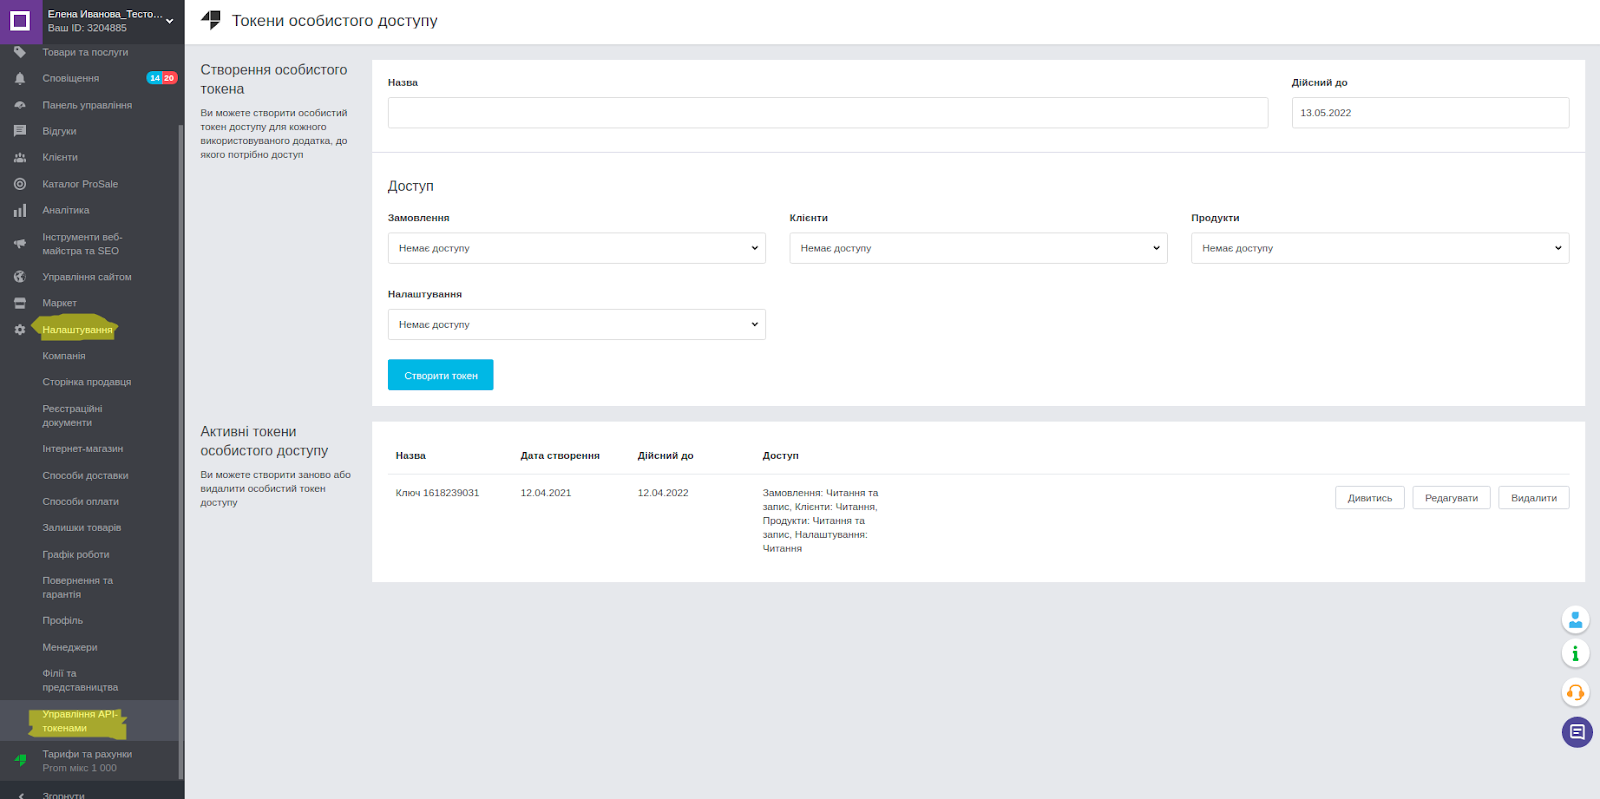
Task: Open Сповіщення menu item
Action: 71,78
